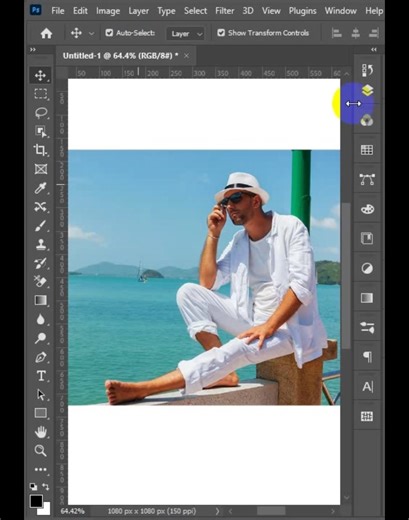
Task: Open the Swatches grid panel
Action: 367,150
